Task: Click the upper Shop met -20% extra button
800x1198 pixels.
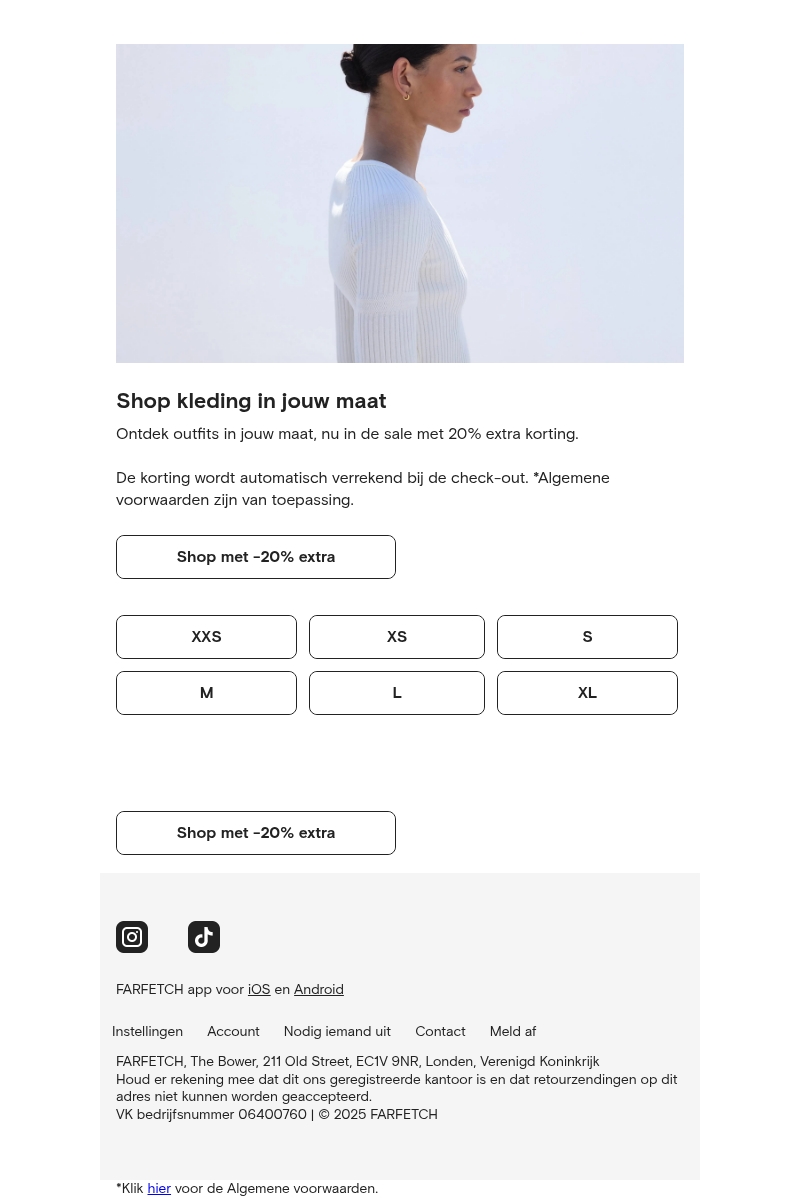Action: click(x=256, y=557)
